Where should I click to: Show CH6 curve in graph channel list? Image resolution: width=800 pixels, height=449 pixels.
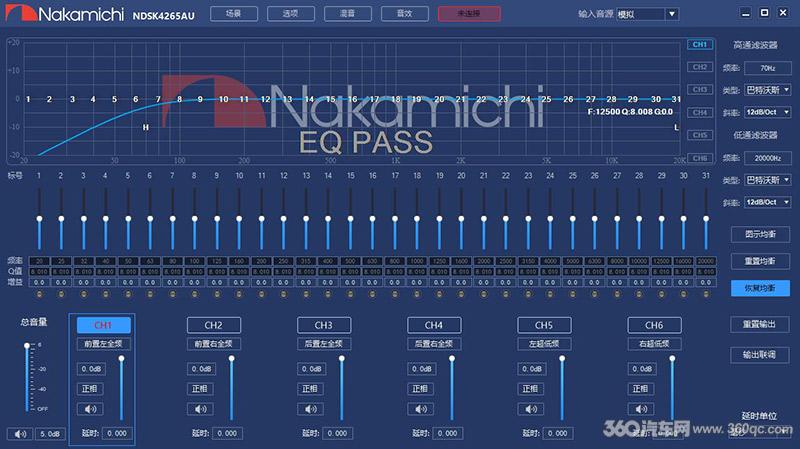click(x=700, y=158)
